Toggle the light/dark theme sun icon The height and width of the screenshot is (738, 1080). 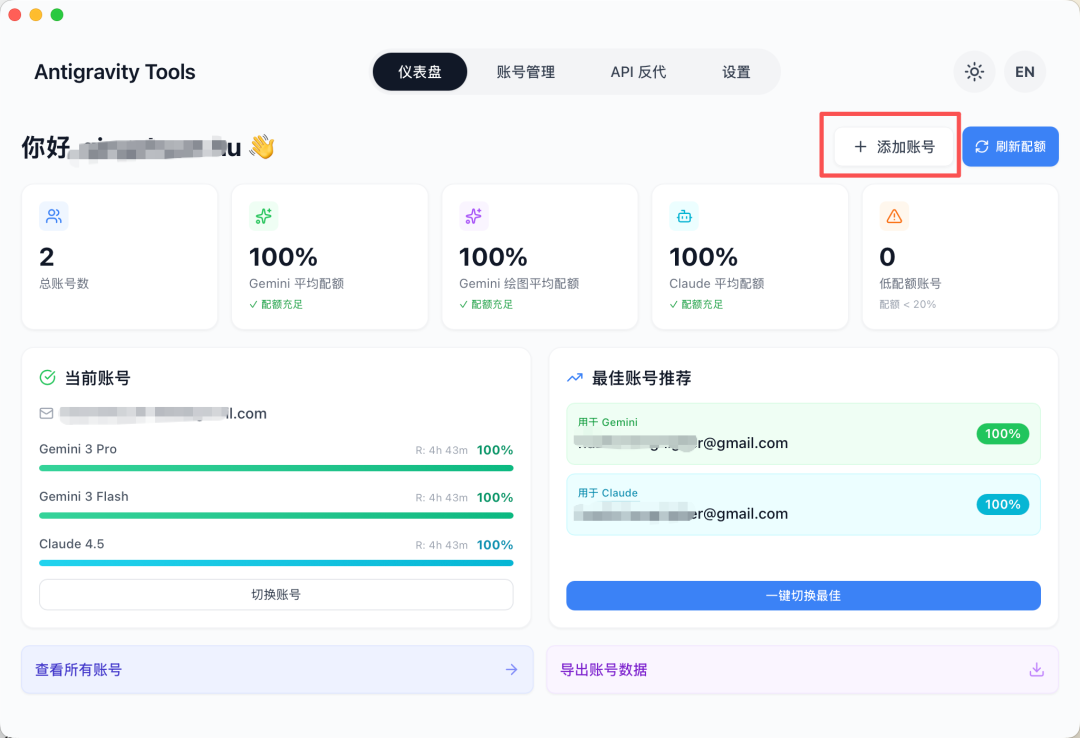pos(974,72)
